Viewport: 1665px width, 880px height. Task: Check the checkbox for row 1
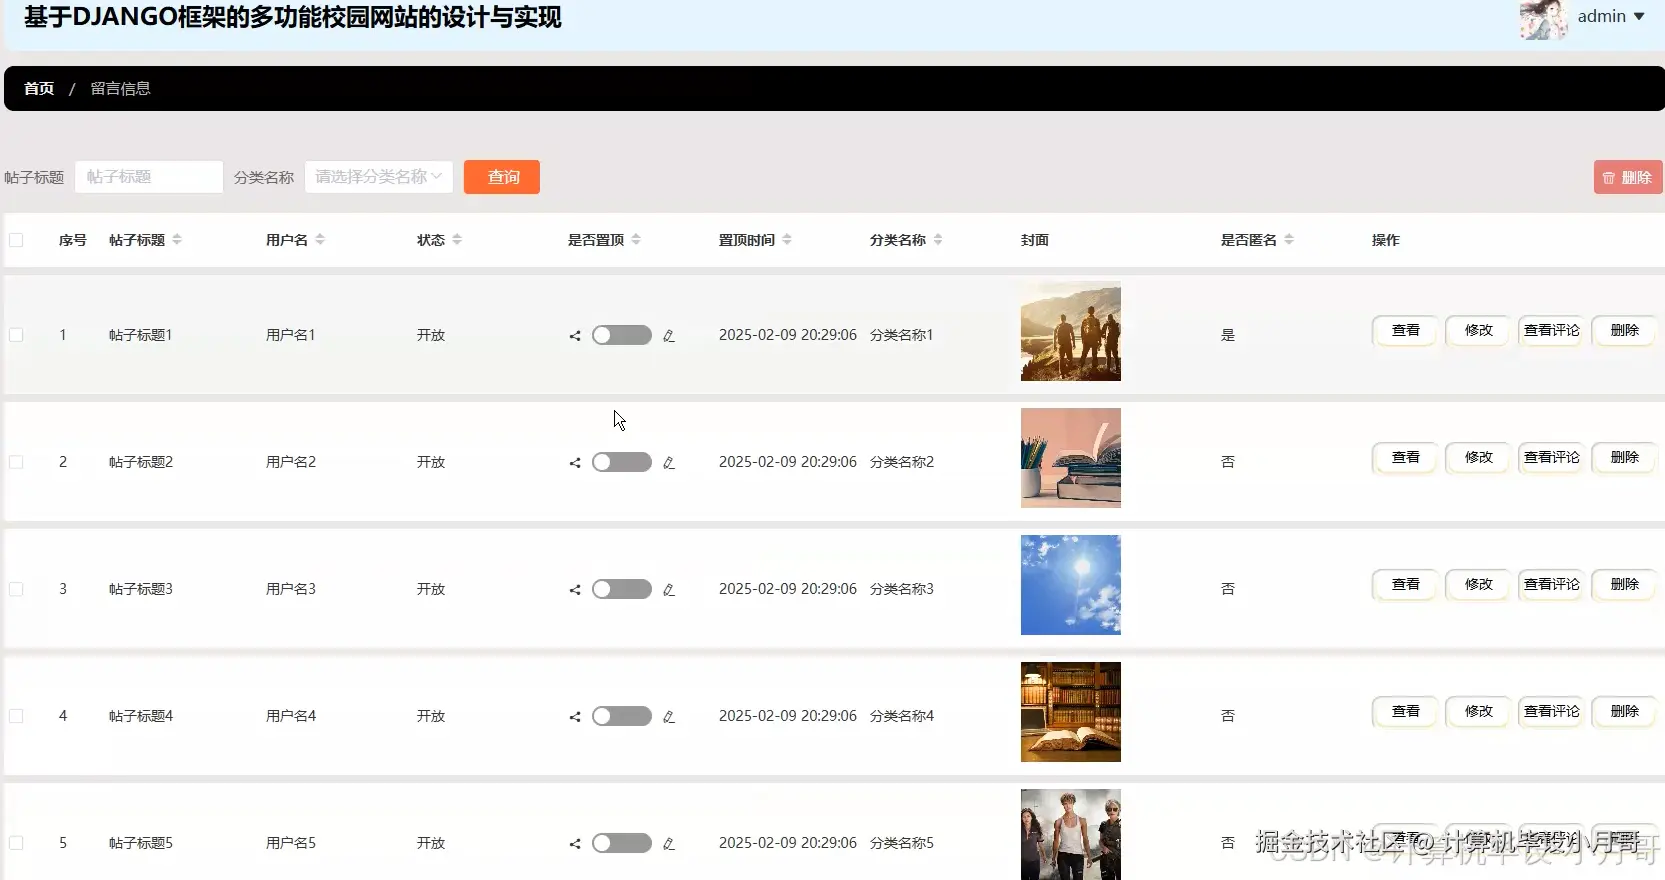(16, 335)
